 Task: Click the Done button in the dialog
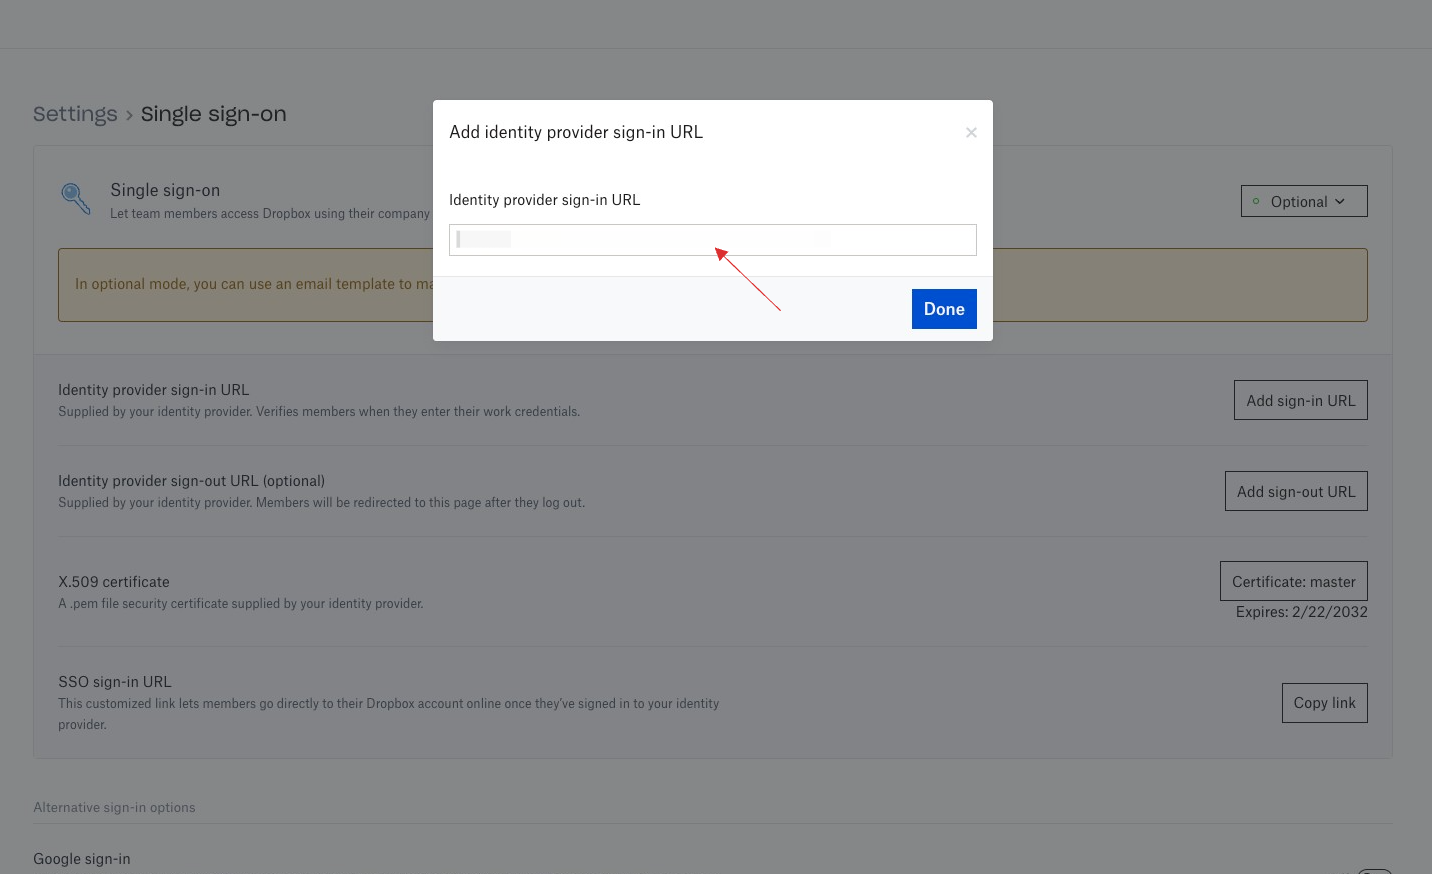click(x=944, y=309)
